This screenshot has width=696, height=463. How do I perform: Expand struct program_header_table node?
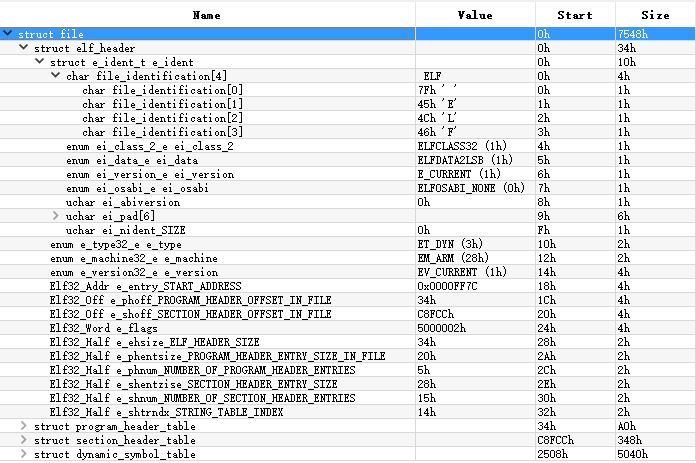pyautogui.click(x=24, y=426)
